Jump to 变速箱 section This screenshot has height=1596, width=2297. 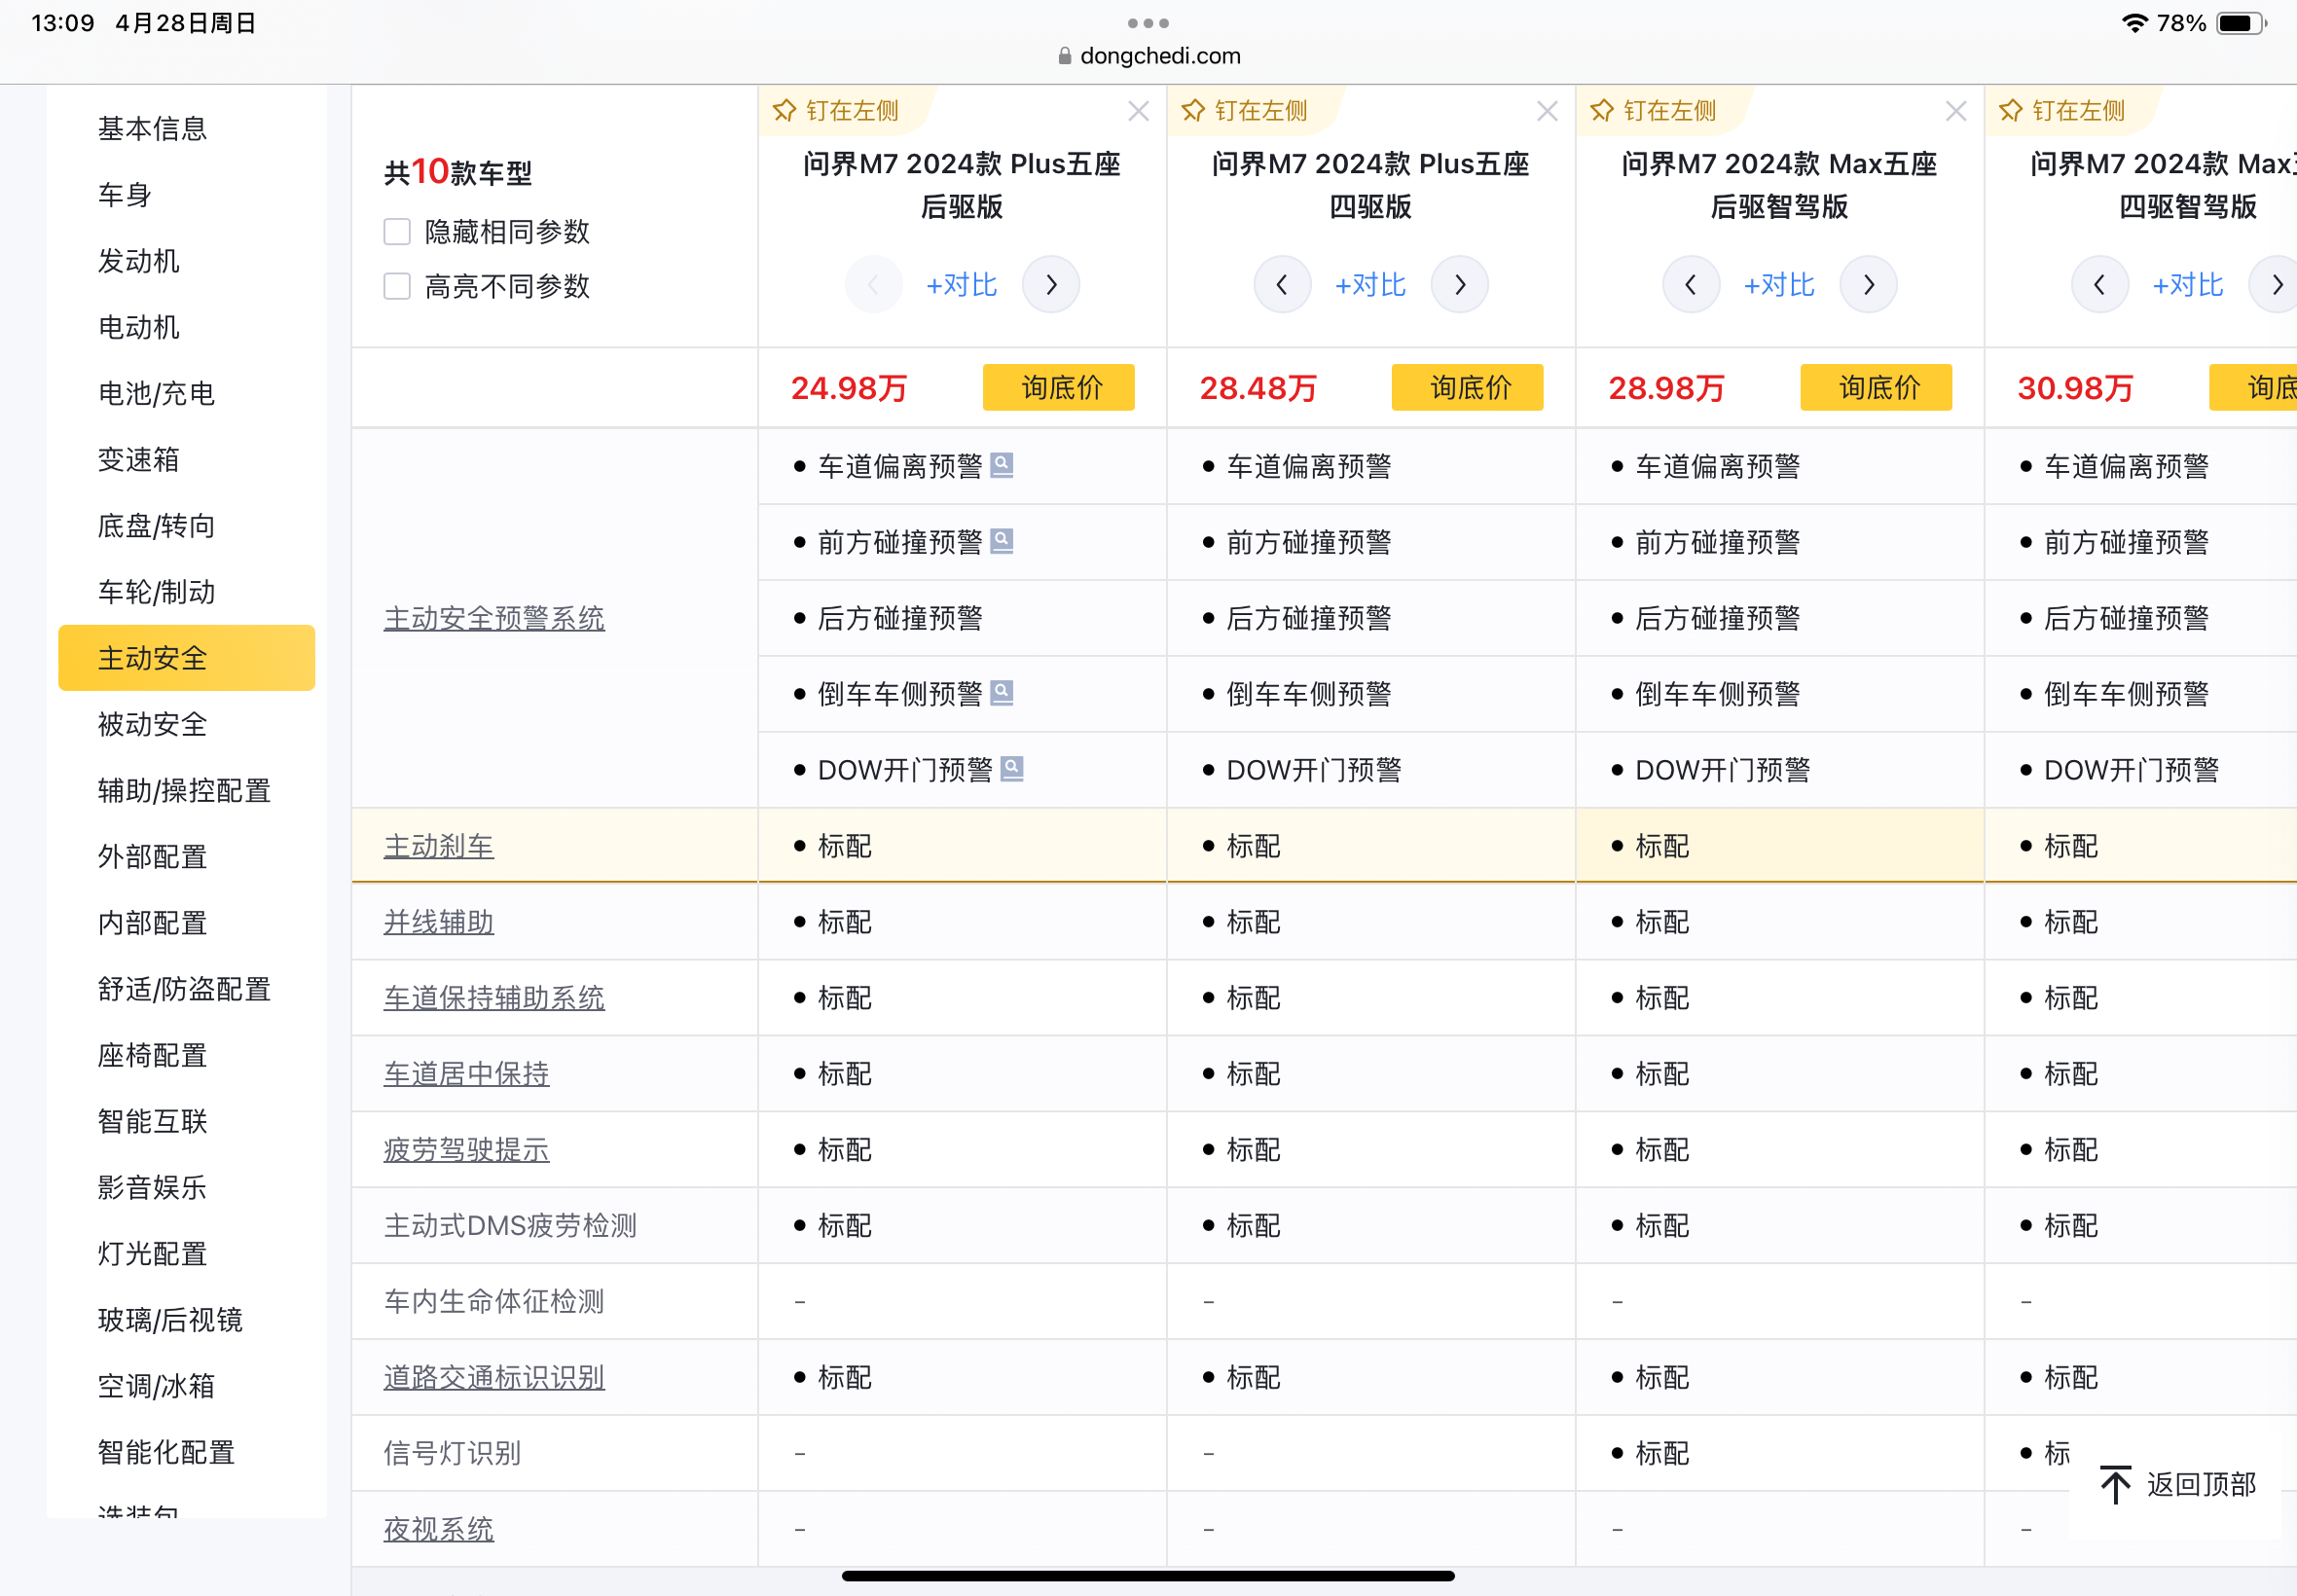pyautogui.click(x=139, y=460)
